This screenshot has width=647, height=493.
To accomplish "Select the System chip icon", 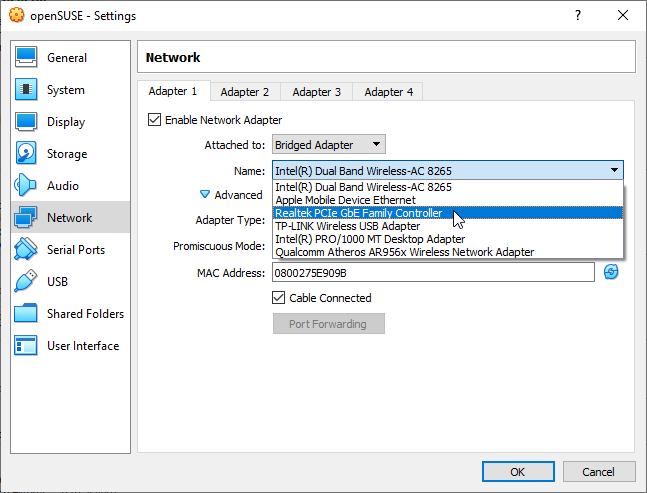I will pos(27,90).
